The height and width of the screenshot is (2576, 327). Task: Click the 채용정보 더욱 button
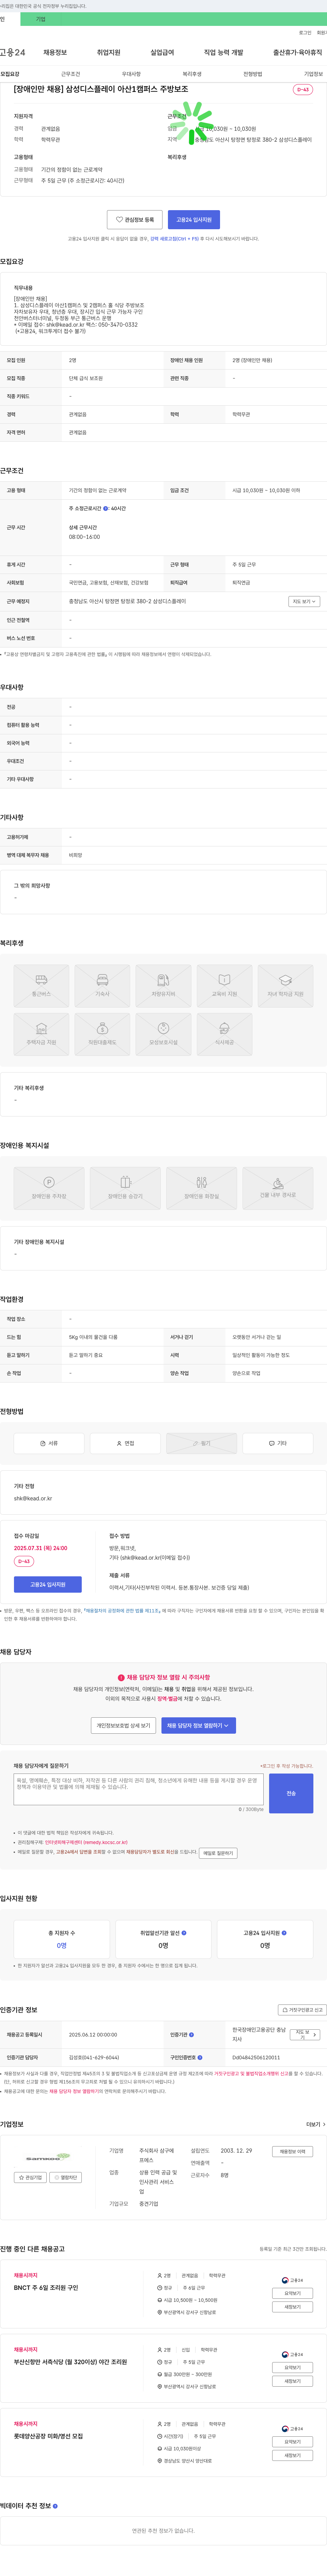click(x=292, y=2151)
